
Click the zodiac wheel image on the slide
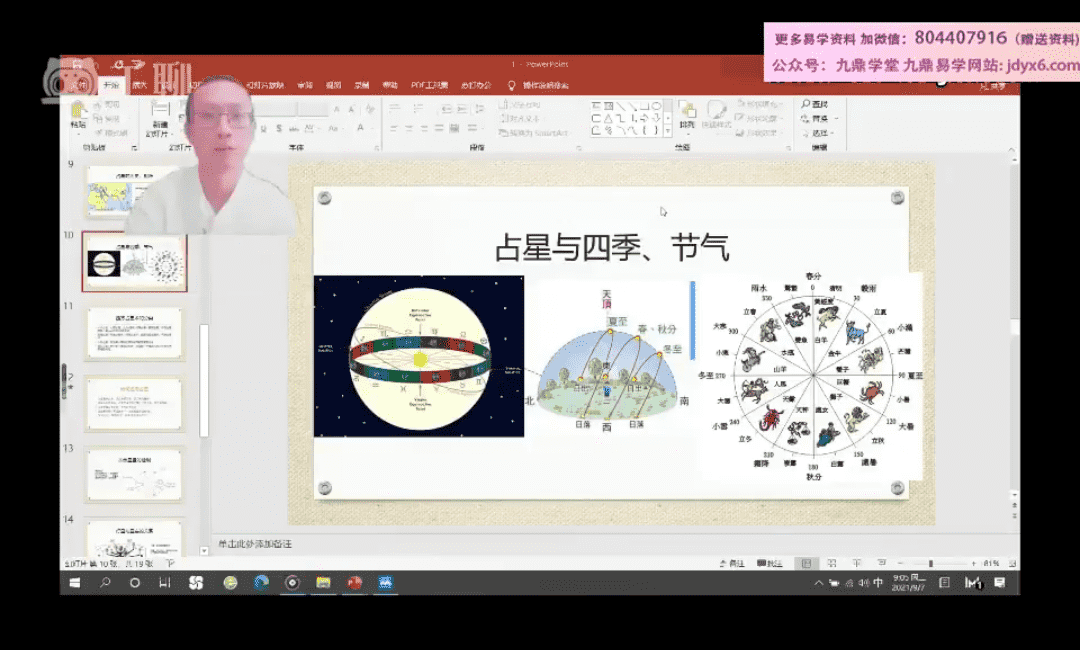pos(811,376)
